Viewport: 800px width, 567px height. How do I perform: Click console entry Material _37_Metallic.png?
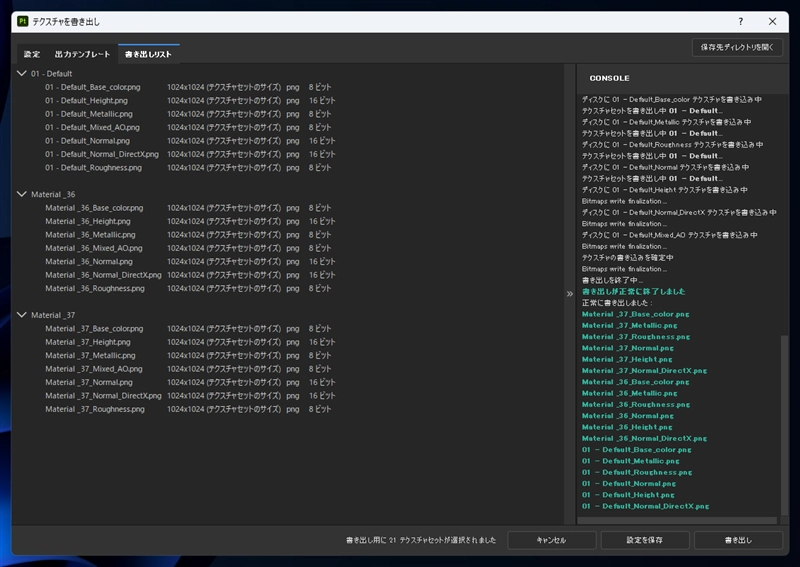[630, 326]
